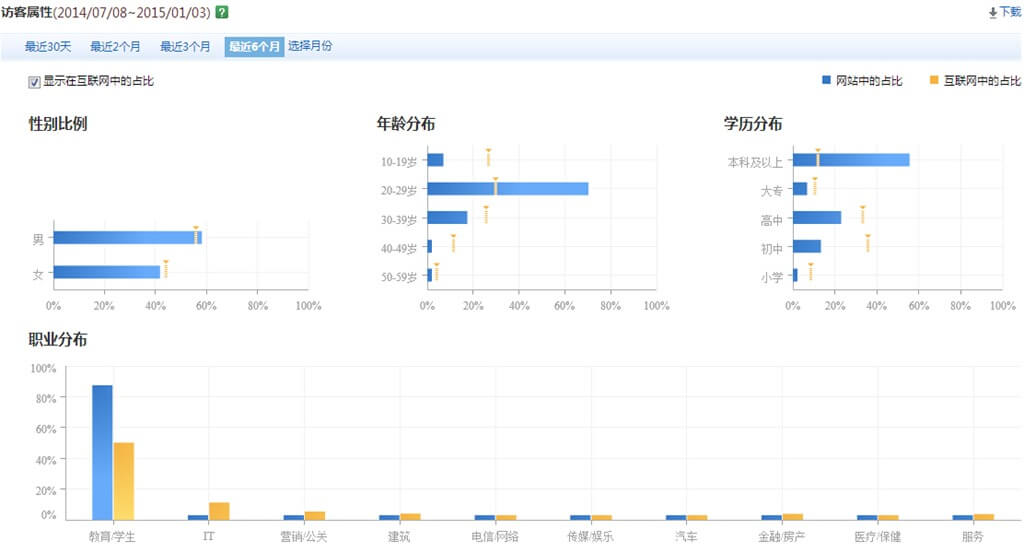Screen dimensions: 1024x553
Task: Click the 医疗/保健 category label
Action: [x=877, y=537]
